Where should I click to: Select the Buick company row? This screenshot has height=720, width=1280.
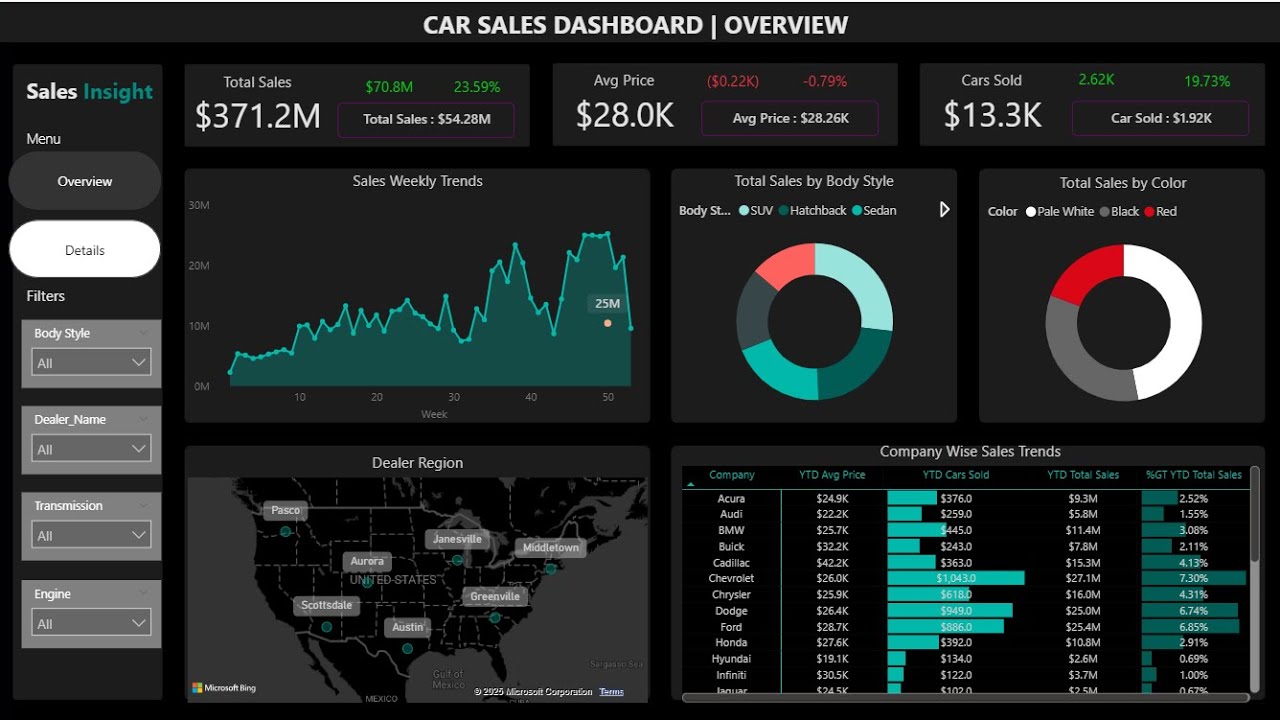pyautogui.click(x=965, y=546)
